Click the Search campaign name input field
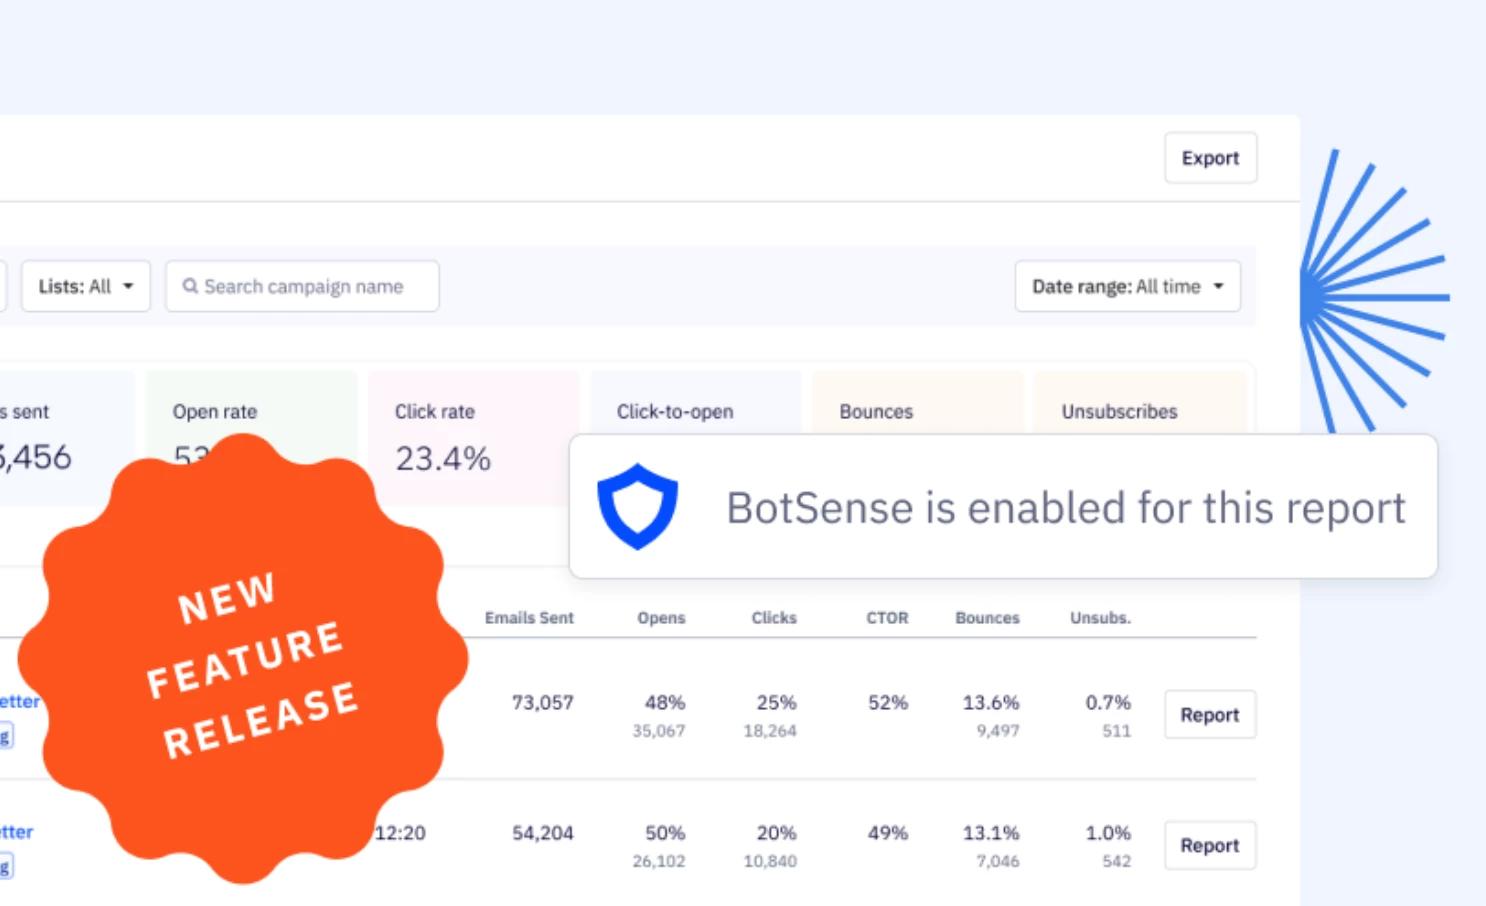The width and height of the screenshot is (1486, 906). 300,286
